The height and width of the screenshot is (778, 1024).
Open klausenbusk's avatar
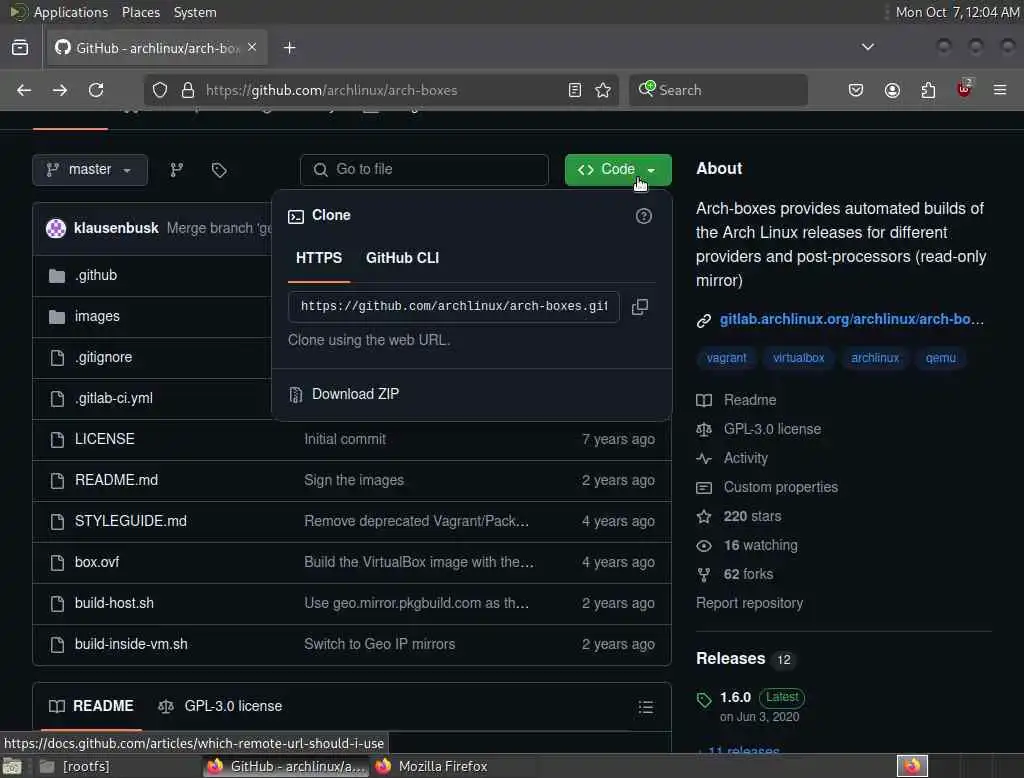[56, 228]
